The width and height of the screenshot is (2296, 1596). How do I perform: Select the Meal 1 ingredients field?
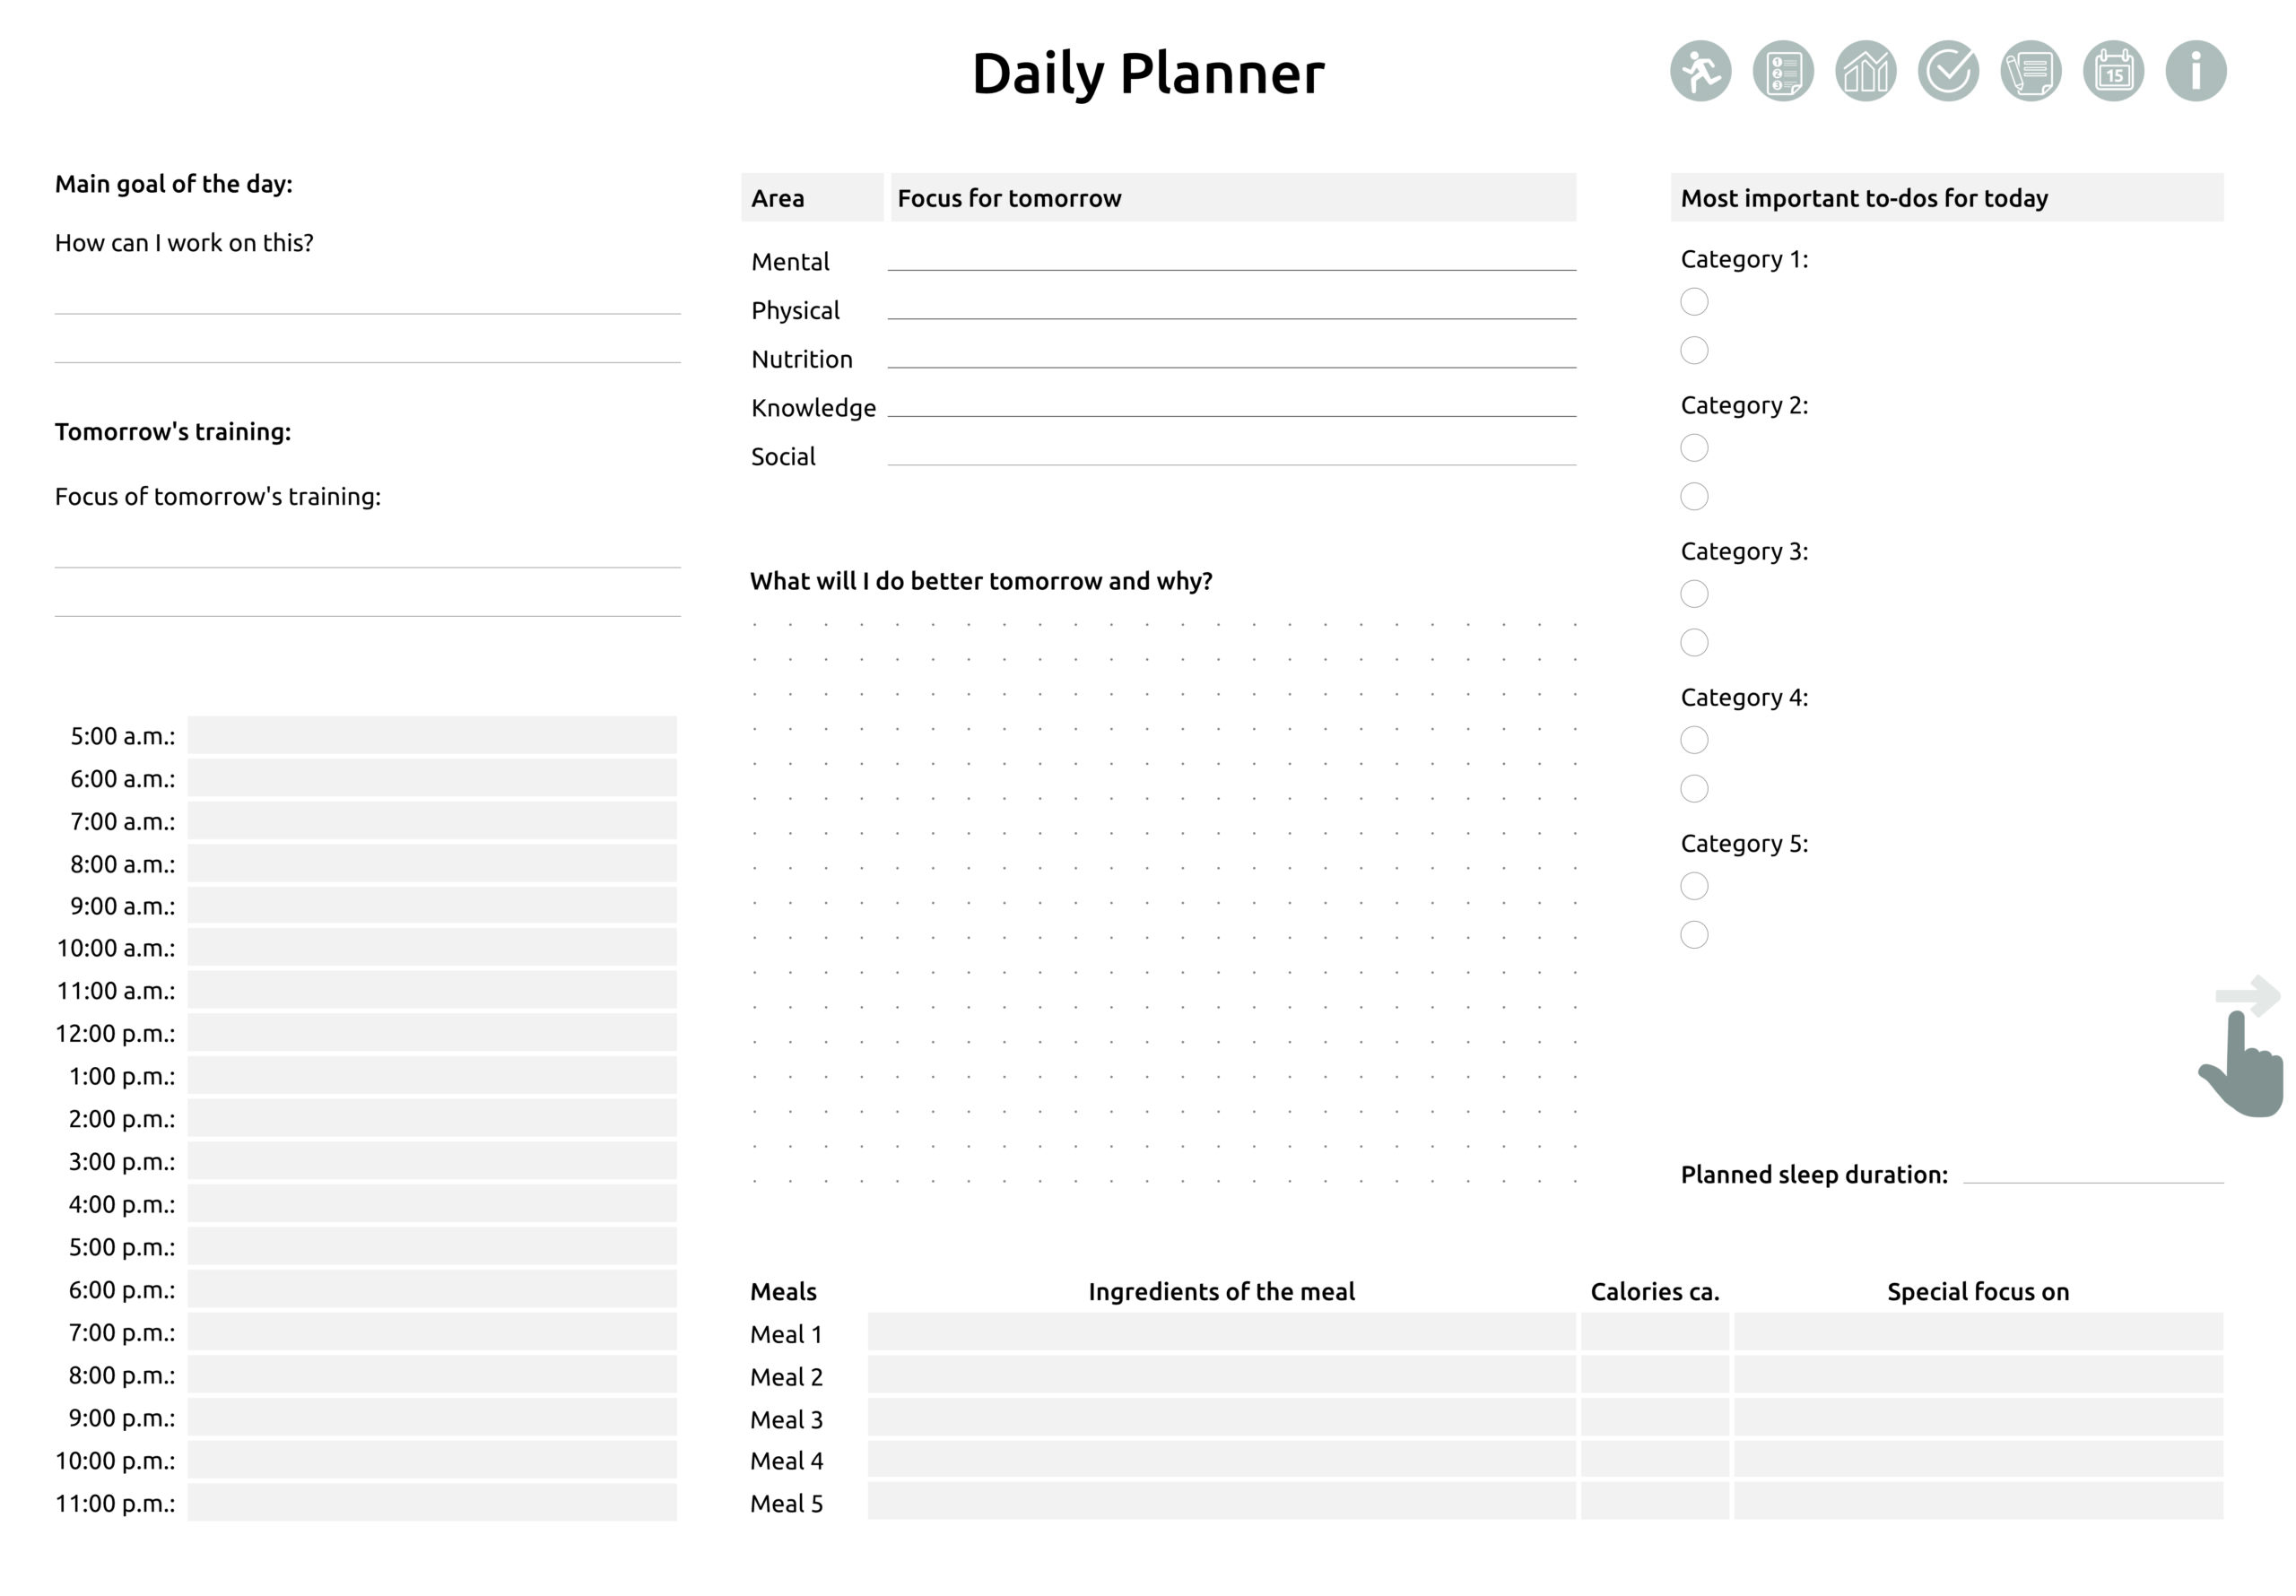[x=1221, y=1332]
